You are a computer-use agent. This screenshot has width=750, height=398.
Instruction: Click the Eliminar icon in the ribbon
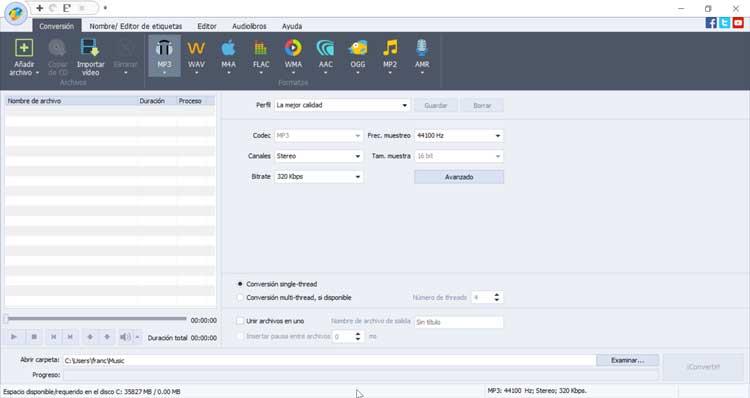126,48
